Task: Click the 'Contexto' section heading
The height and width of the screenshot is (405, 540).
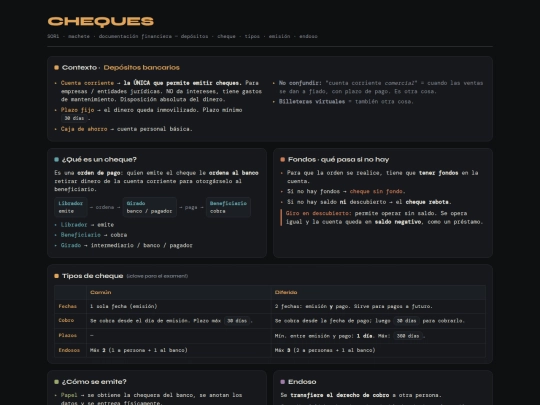Action: coord(79,68)
